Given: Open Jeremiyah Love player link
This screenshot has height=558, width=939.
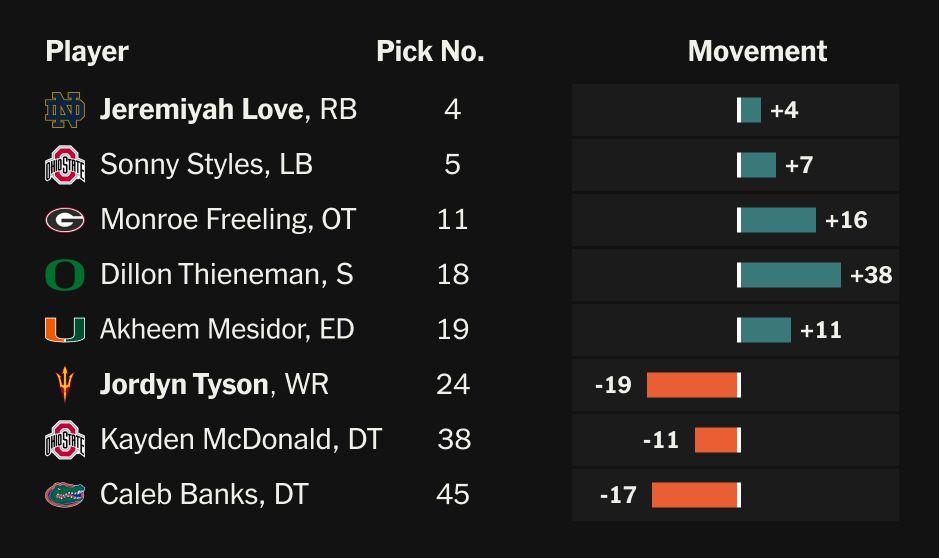Looking at the screenshot, I should click(201, 109).
